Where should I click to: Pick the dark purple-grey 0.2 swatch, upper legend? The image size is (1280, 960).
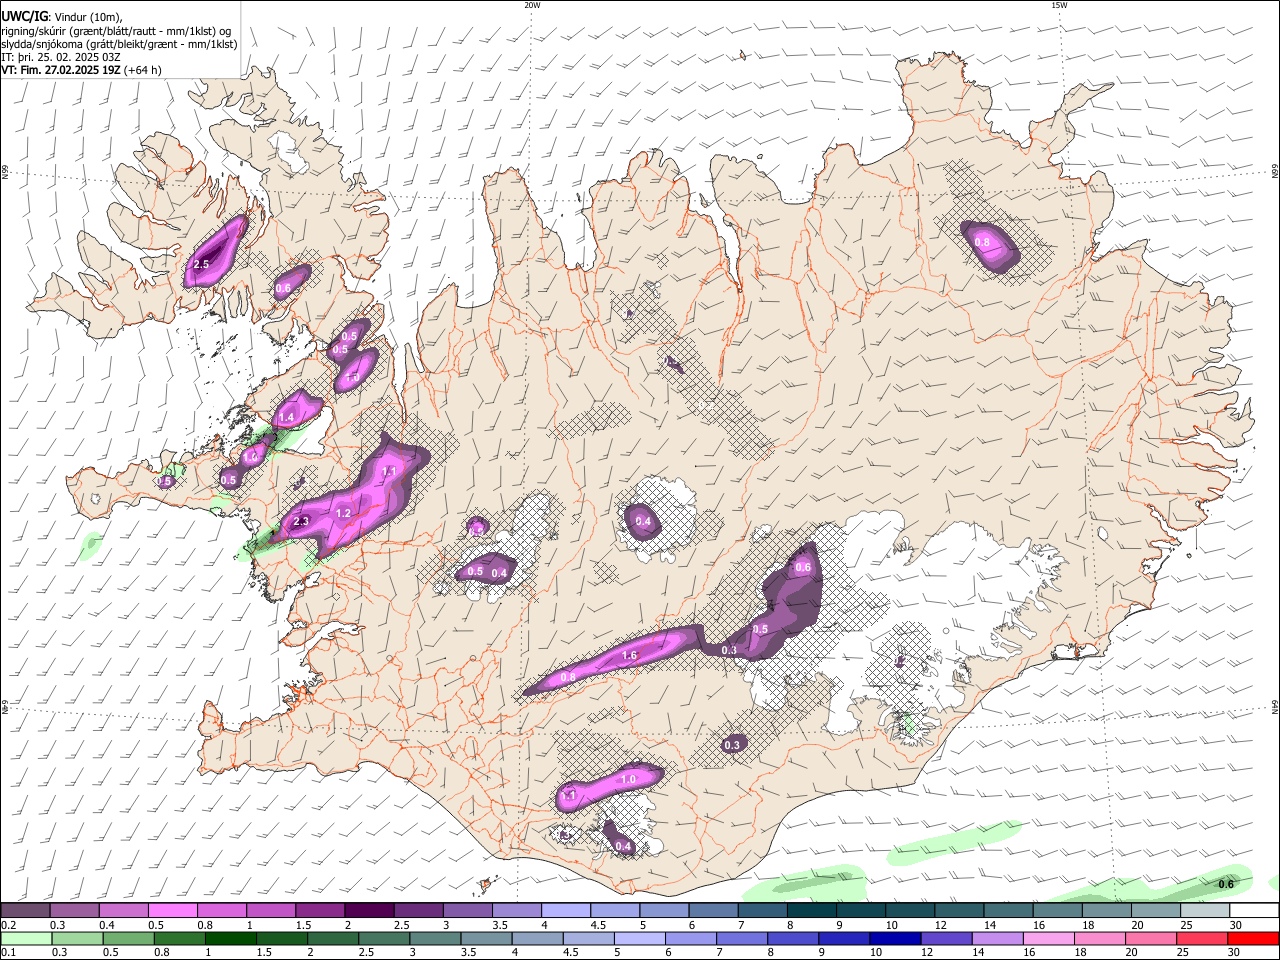[26, 910]
